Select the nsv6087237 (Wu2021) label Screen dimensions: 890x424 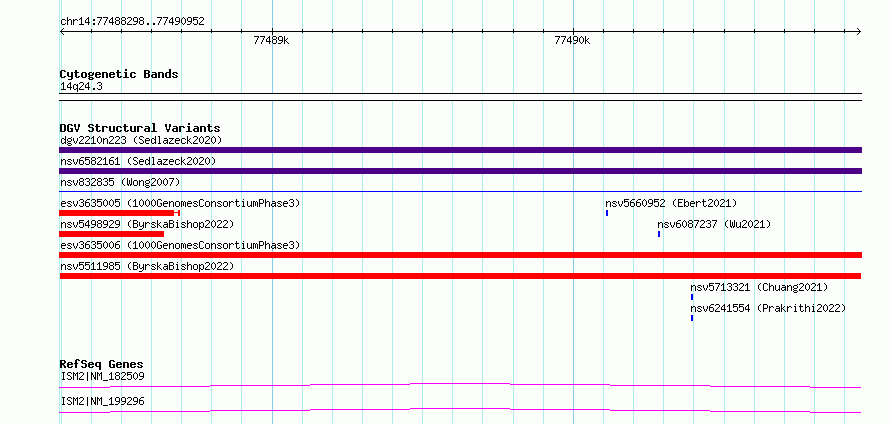(x=714, y=224)
